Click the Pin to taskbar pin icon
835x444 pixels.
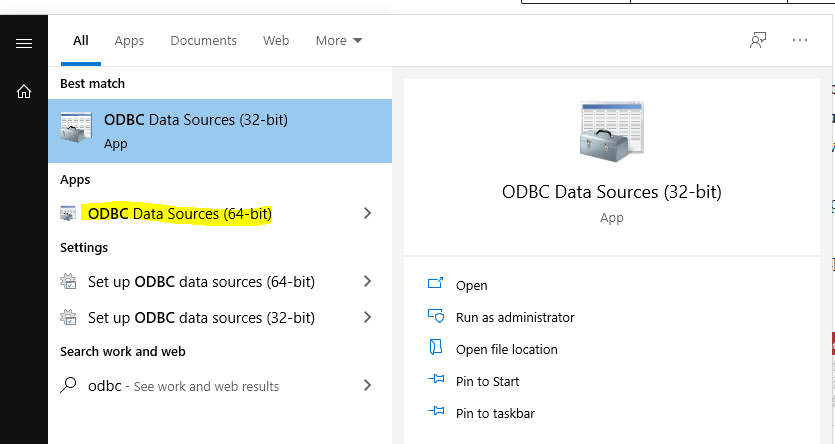(x=435, y=413)
